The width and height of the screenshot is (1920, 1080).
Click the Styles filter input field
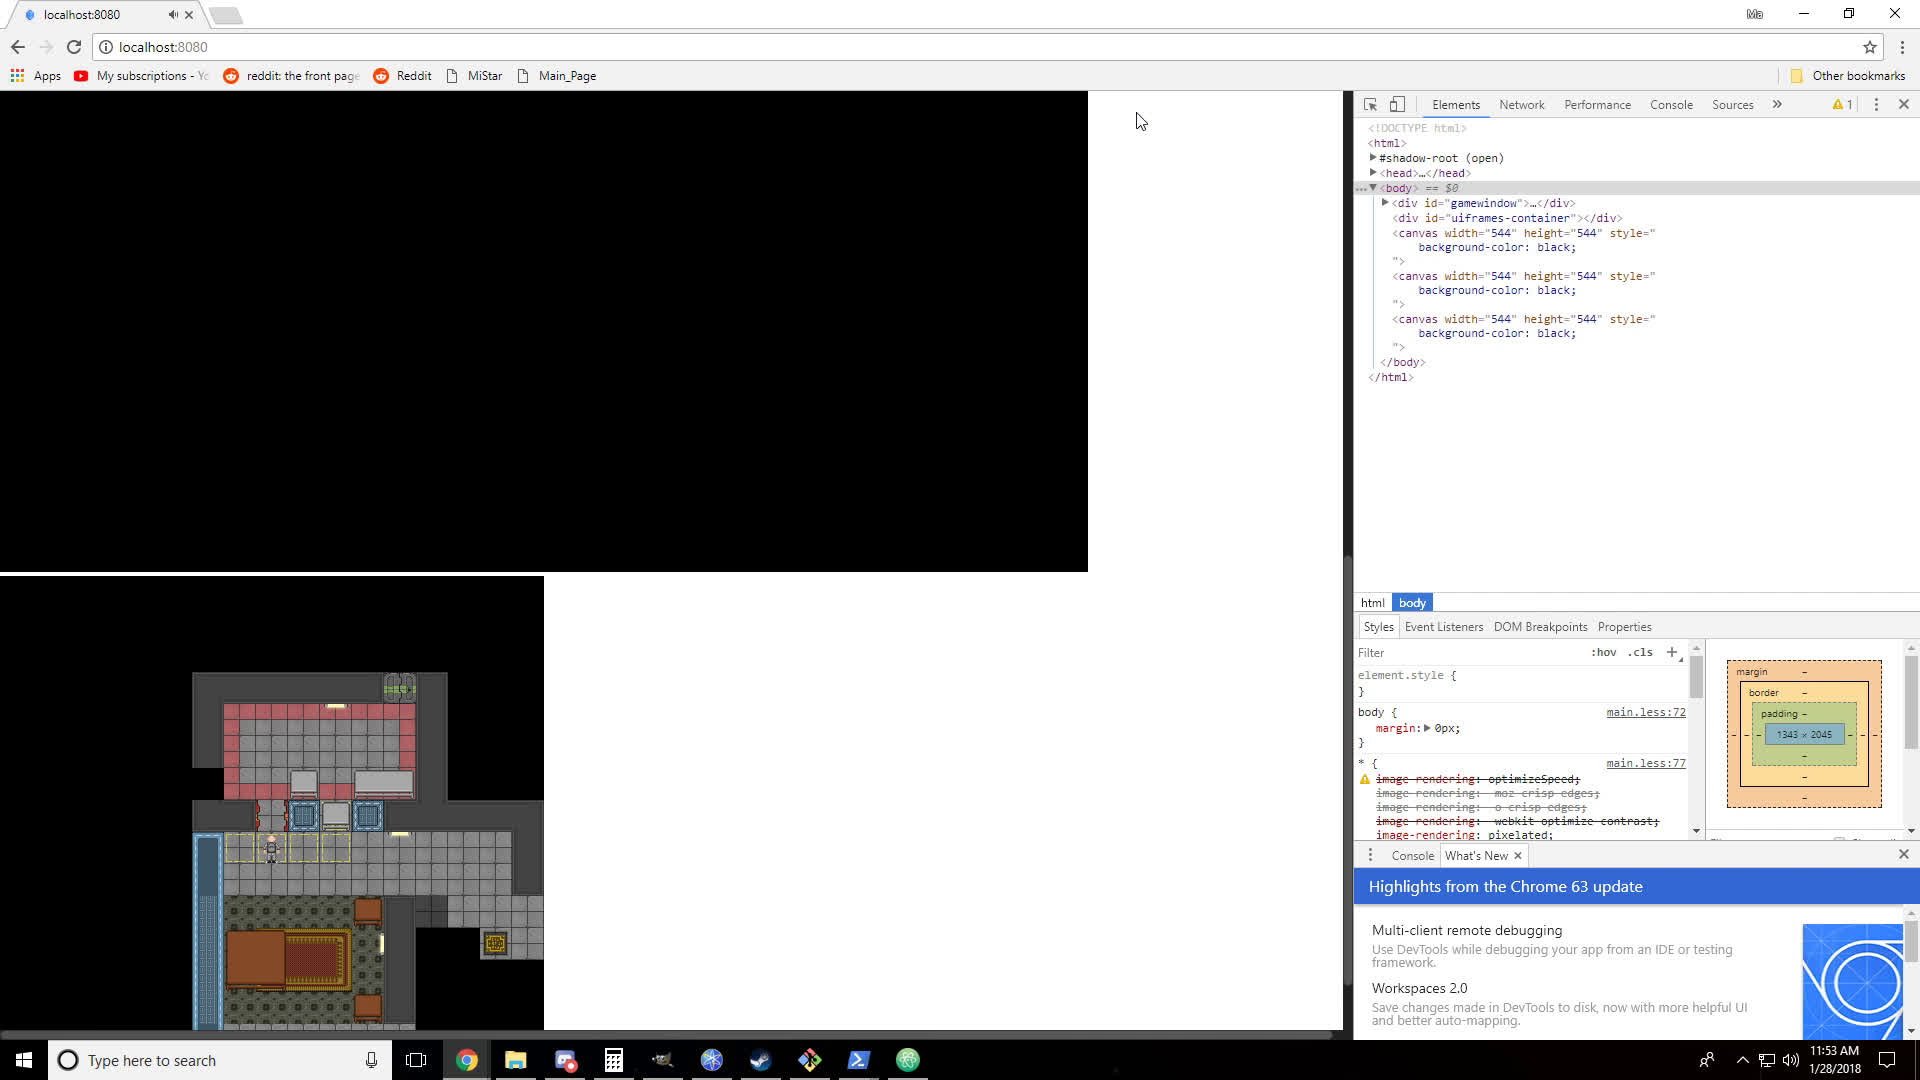coord(1460,652)
